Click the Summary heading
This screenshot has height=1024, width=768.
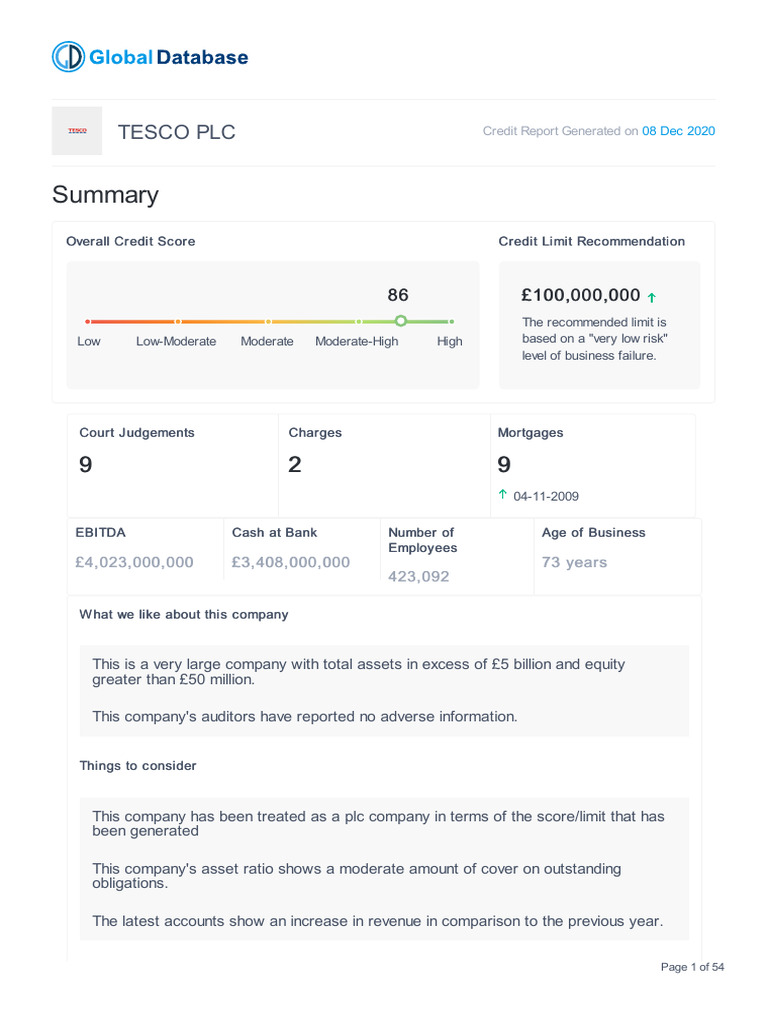click(x=105, y=194)
